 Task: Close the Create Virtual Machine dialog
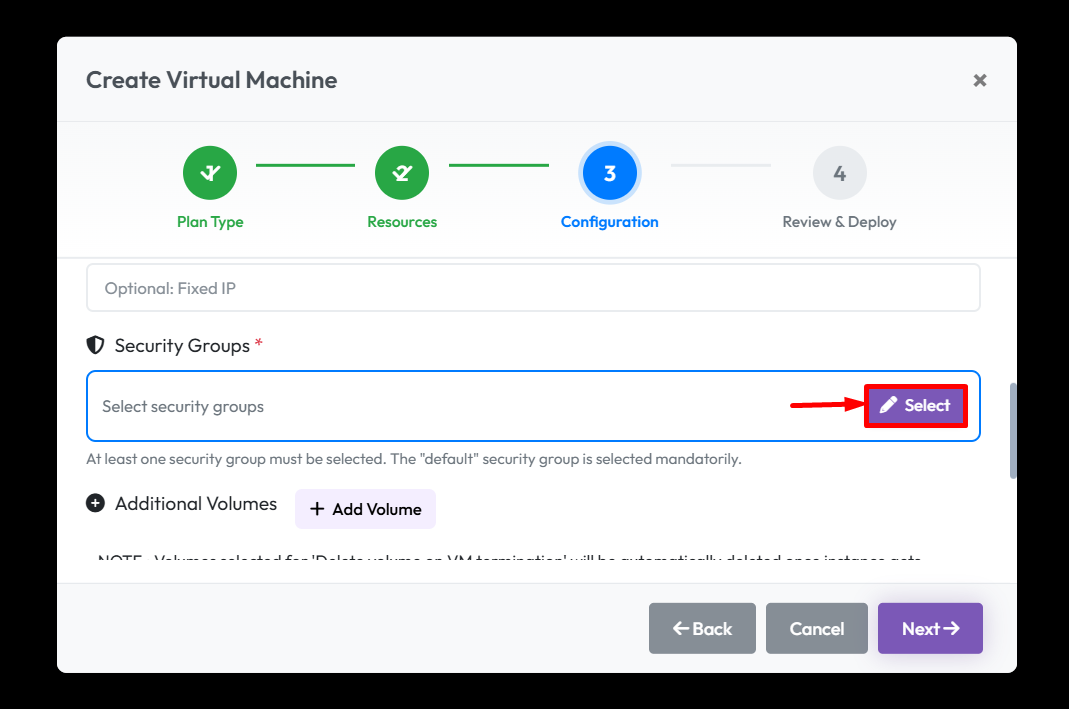[x=980, y=80]
